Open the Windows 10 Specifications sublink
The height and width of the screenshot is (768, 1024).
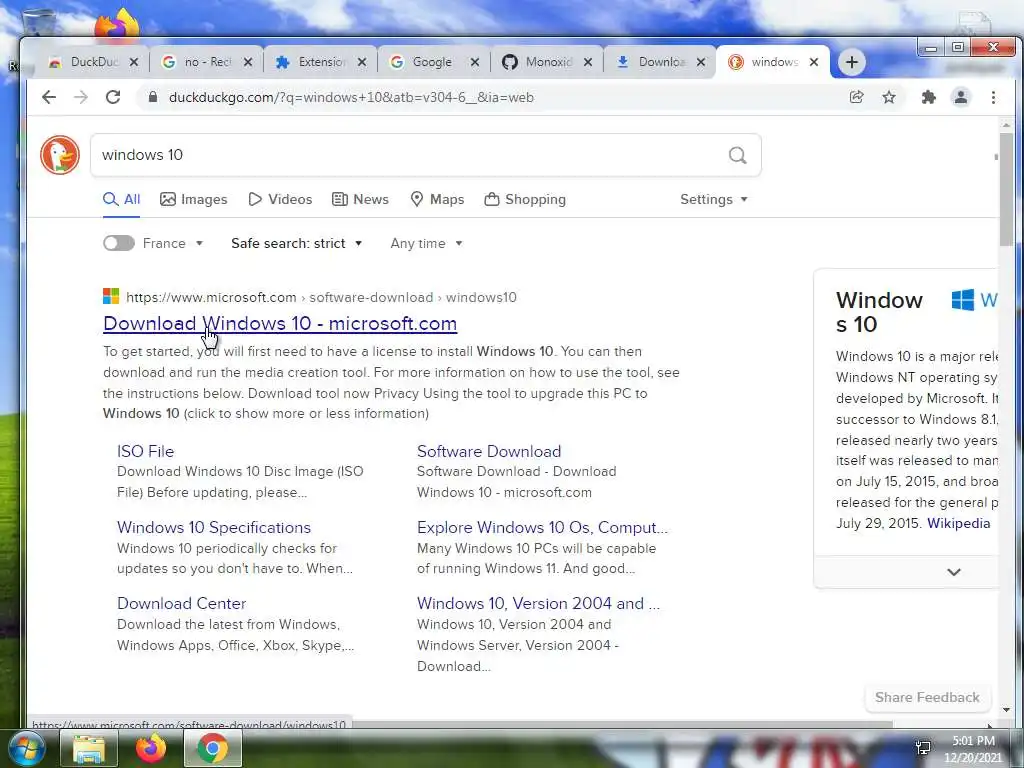coord(214,527)
